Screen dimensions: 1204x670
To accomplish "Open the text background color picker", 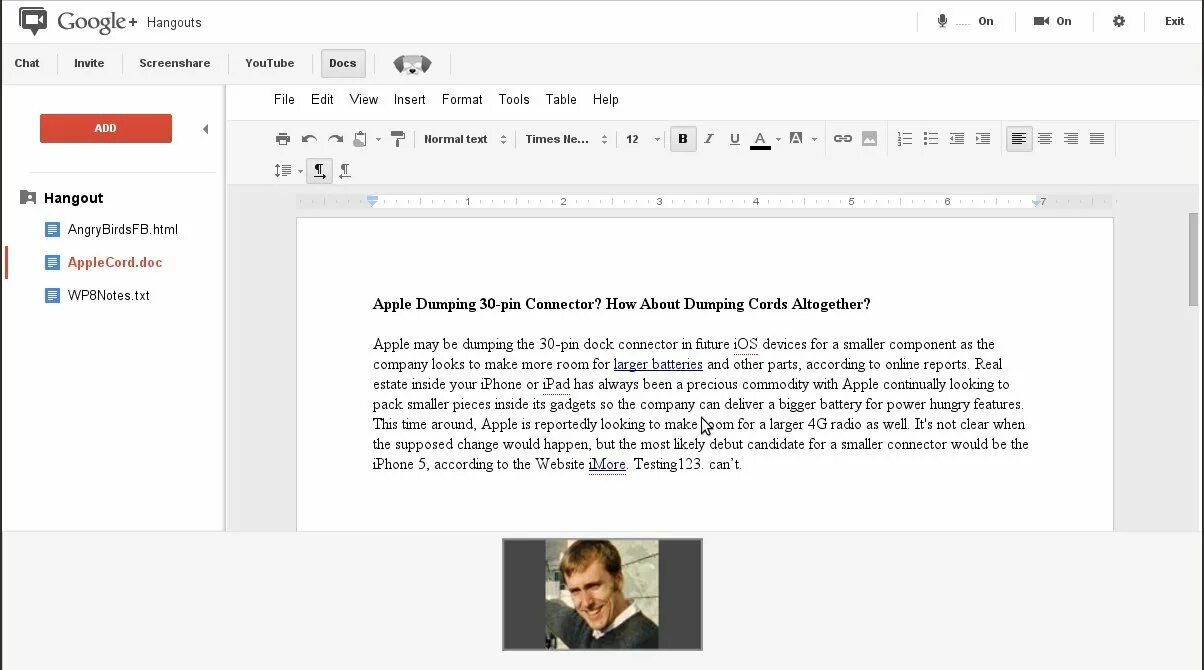I will 796,139.
